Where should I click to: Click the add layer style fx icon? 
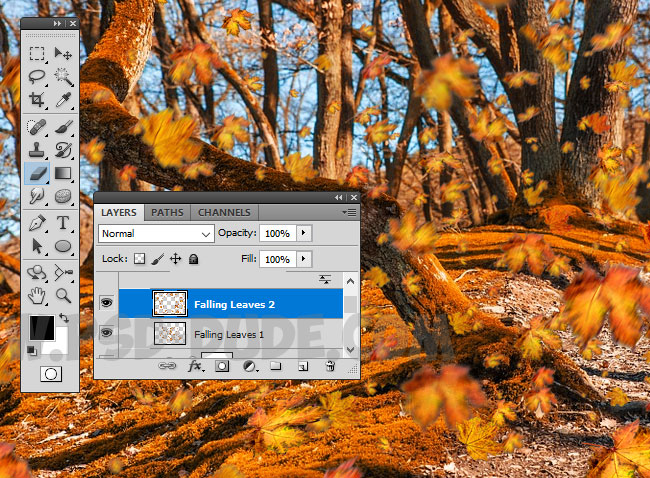197,367
